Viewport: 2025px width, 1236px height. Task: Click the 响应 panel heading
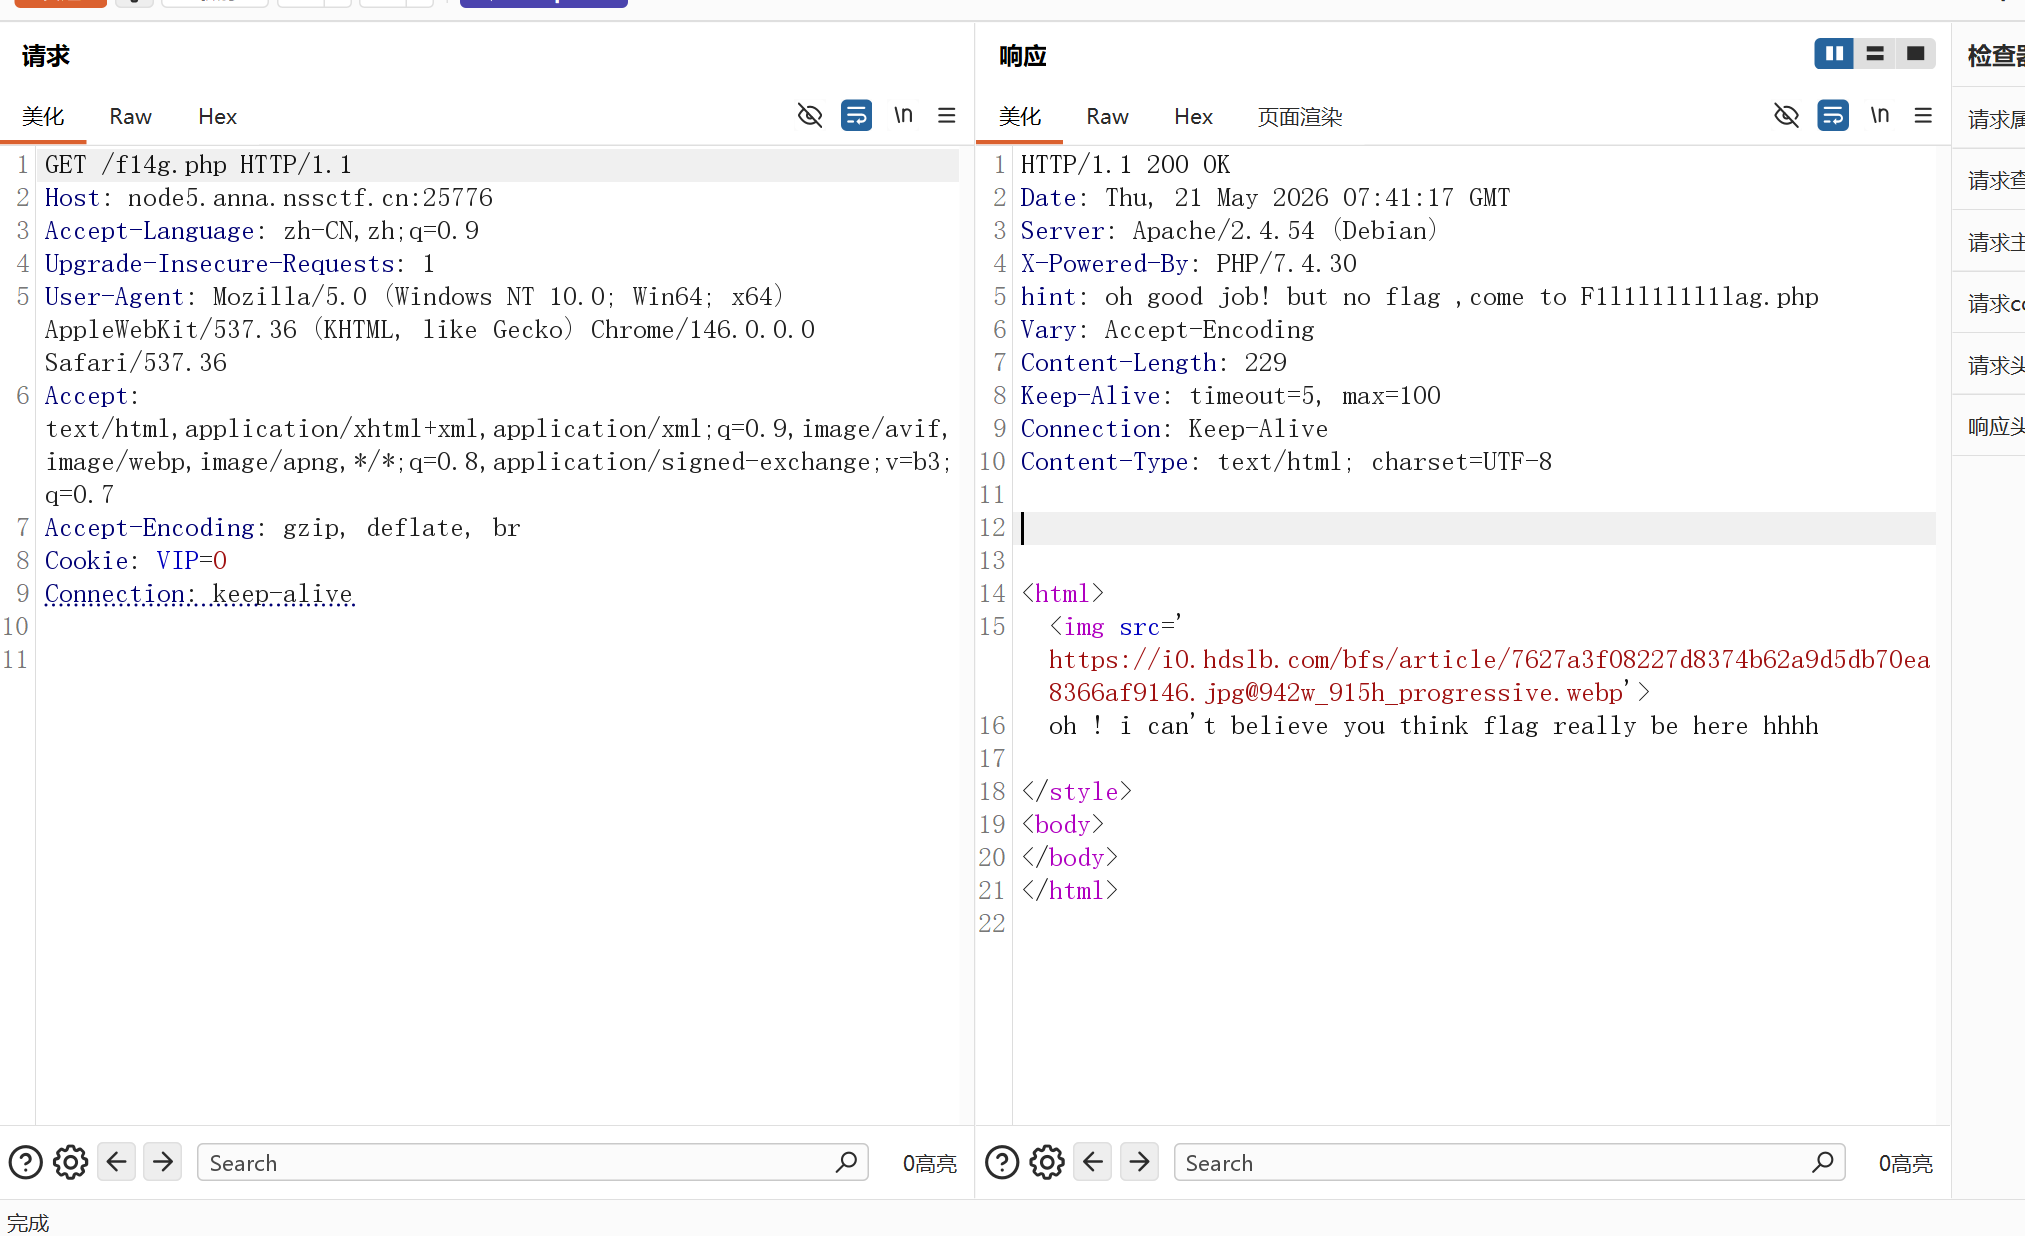pos(1022,56)
